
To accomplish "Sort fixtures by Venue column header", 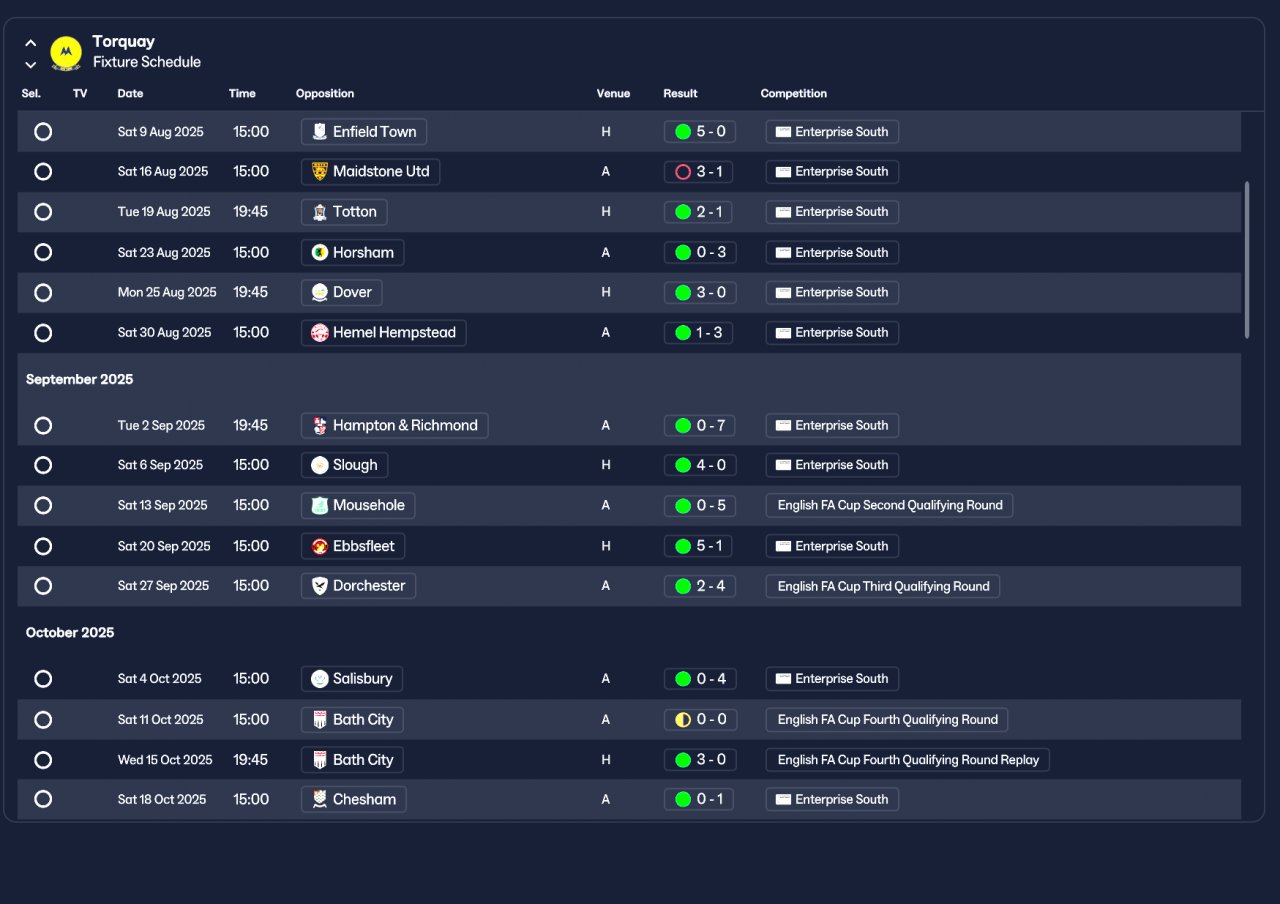I will (613, 93).
